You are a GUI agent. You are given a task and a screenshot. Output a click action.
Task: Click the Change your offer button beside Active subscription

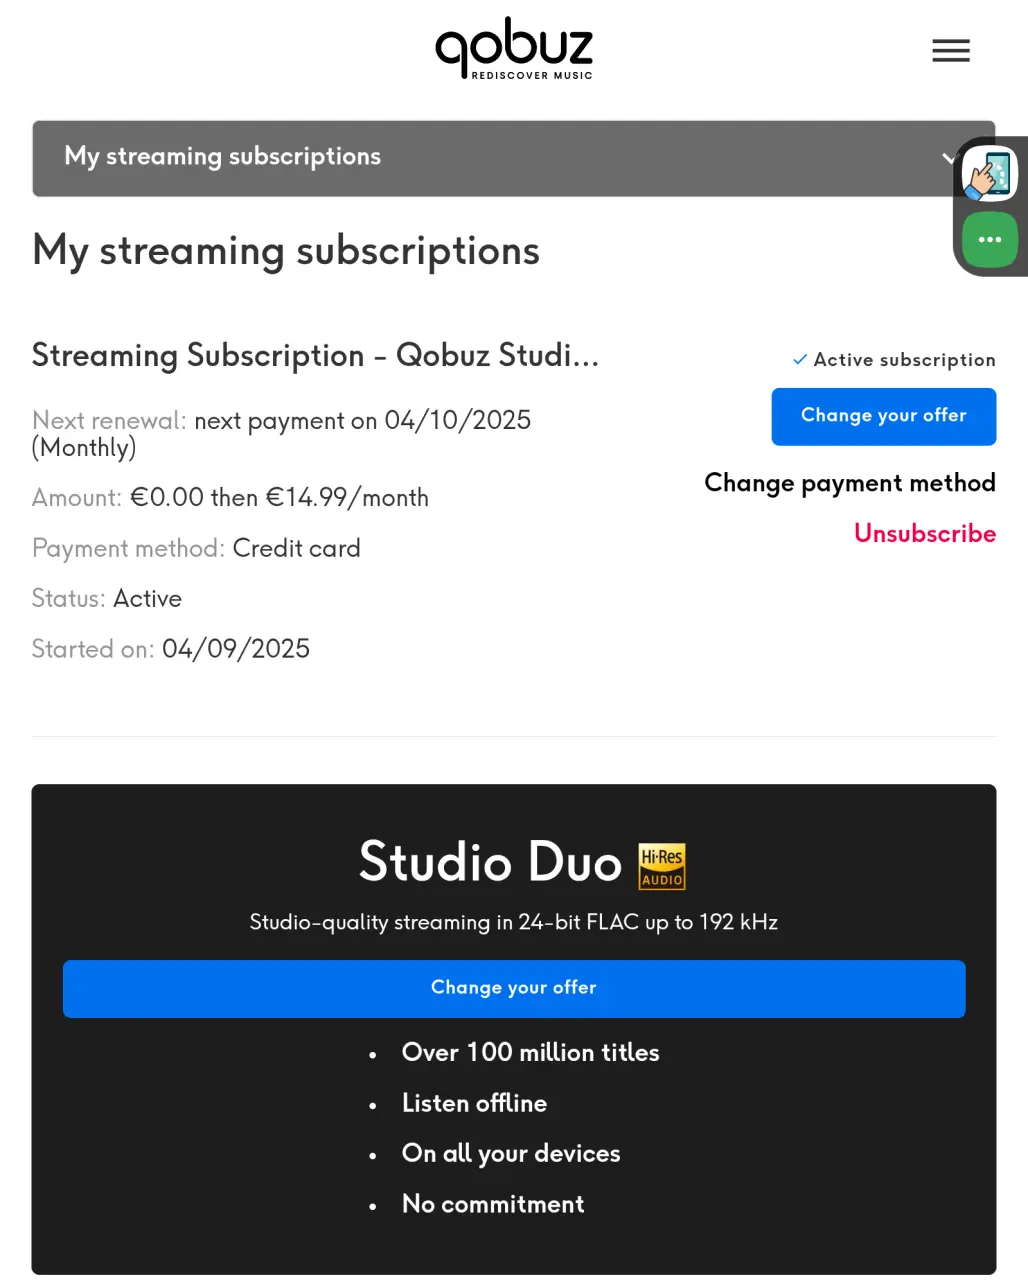pyautogui.click(x=884, y=416)
